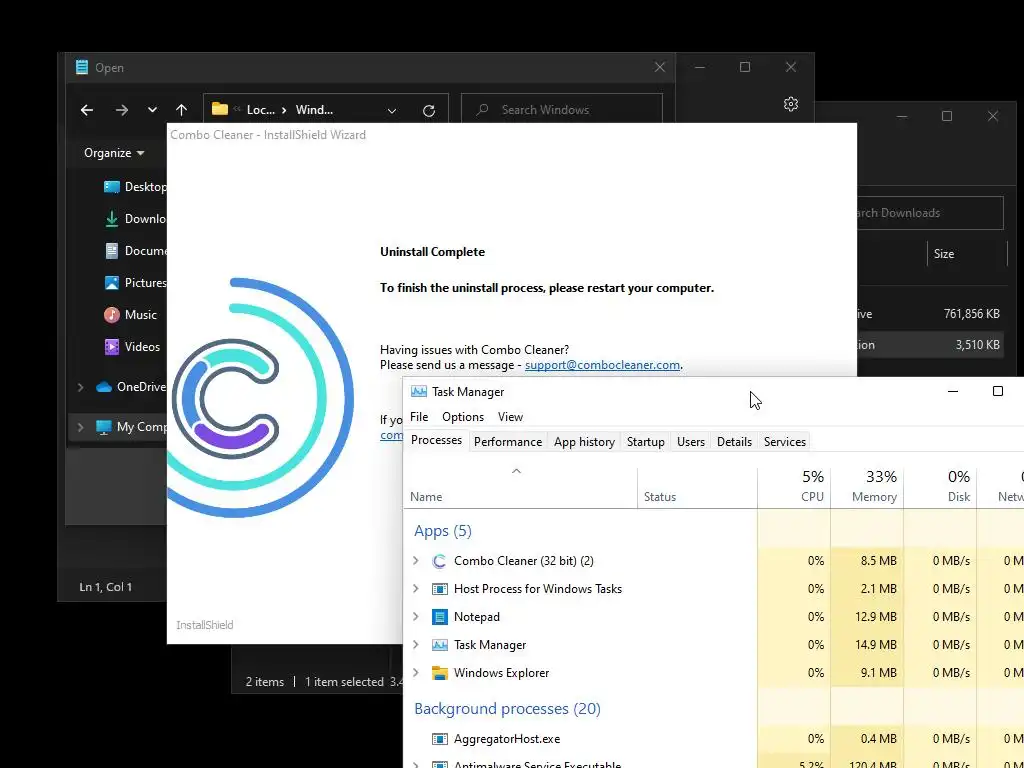
Task: Click the OneDrive cloud icon
Action: (104, 387)
